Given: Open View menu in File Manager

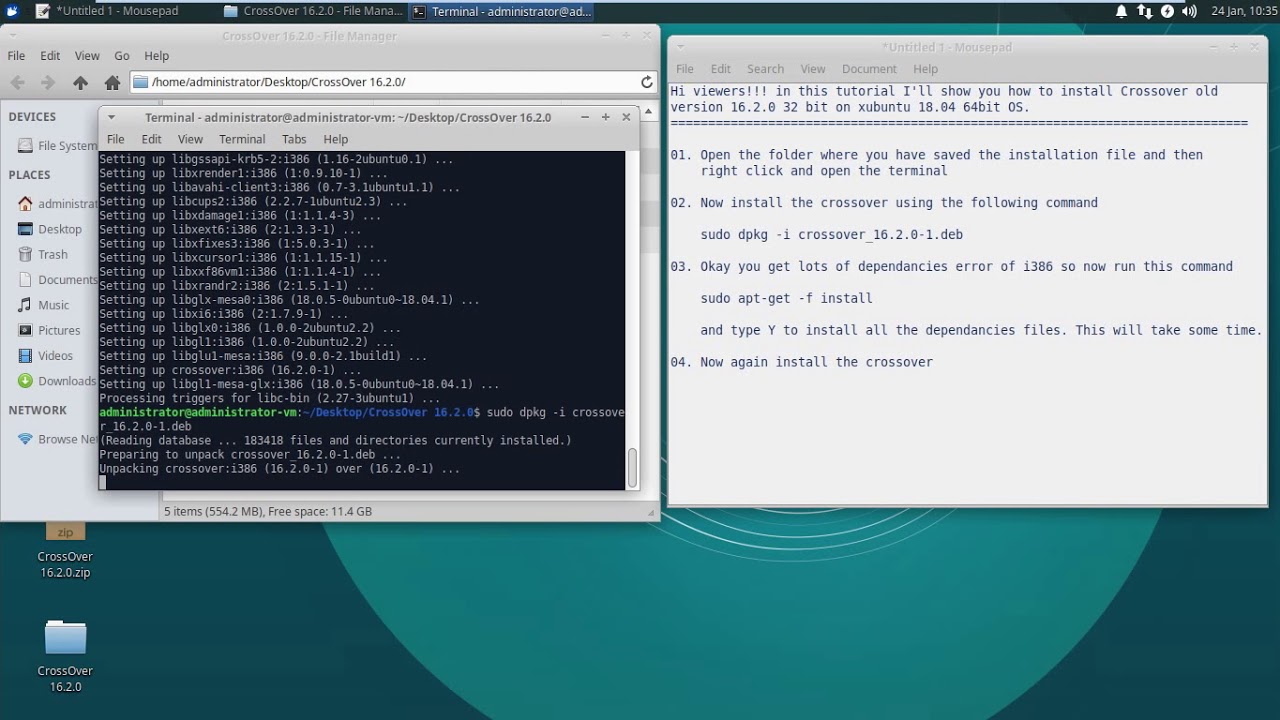Looking at the screenshot, I should [87, 56].
